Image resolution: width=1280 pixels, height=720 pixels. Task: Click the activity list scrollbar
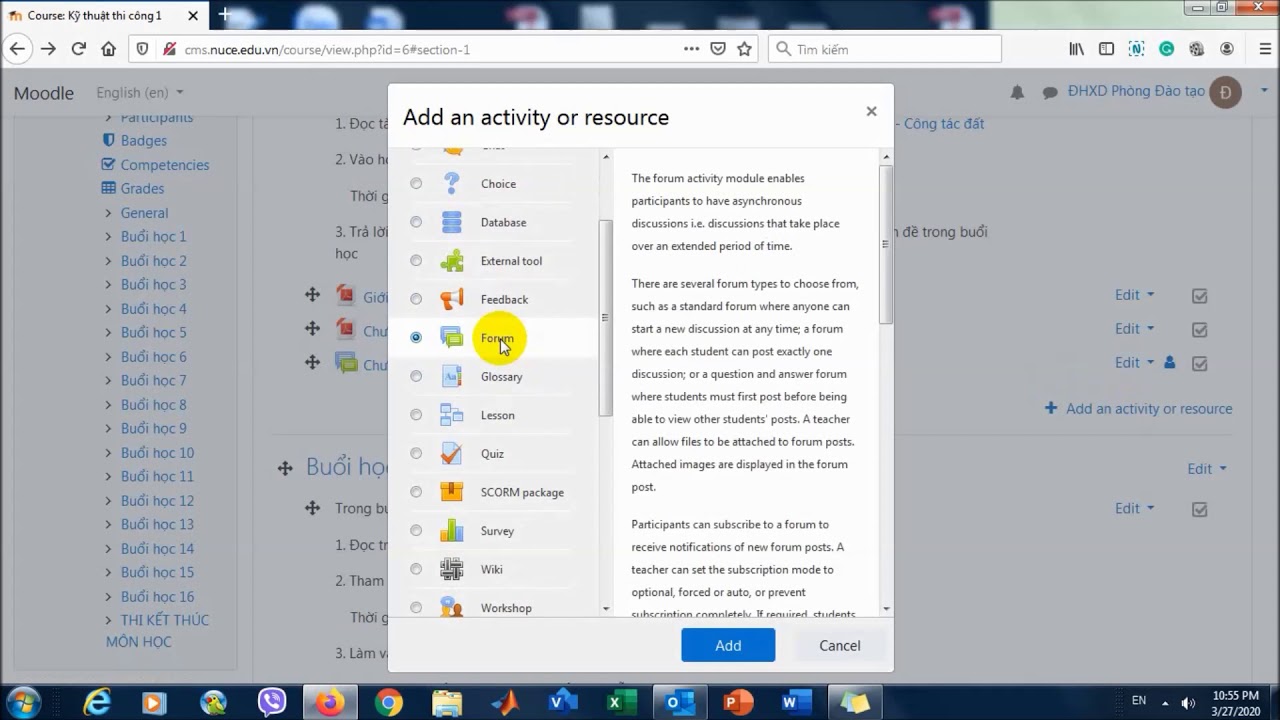[605, 318]
